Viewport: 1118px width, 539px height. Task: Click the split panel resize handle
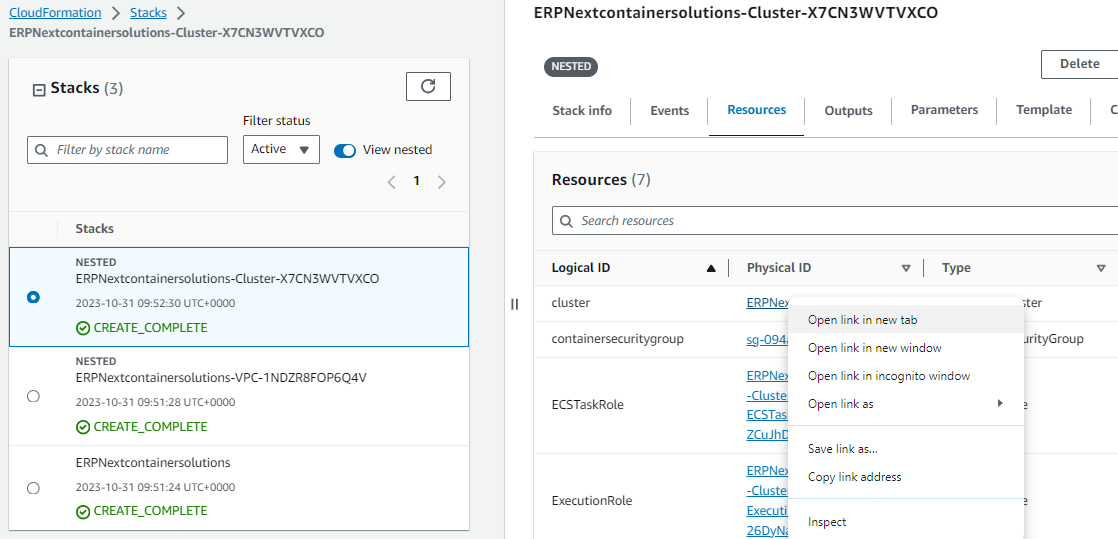(515, 304)
